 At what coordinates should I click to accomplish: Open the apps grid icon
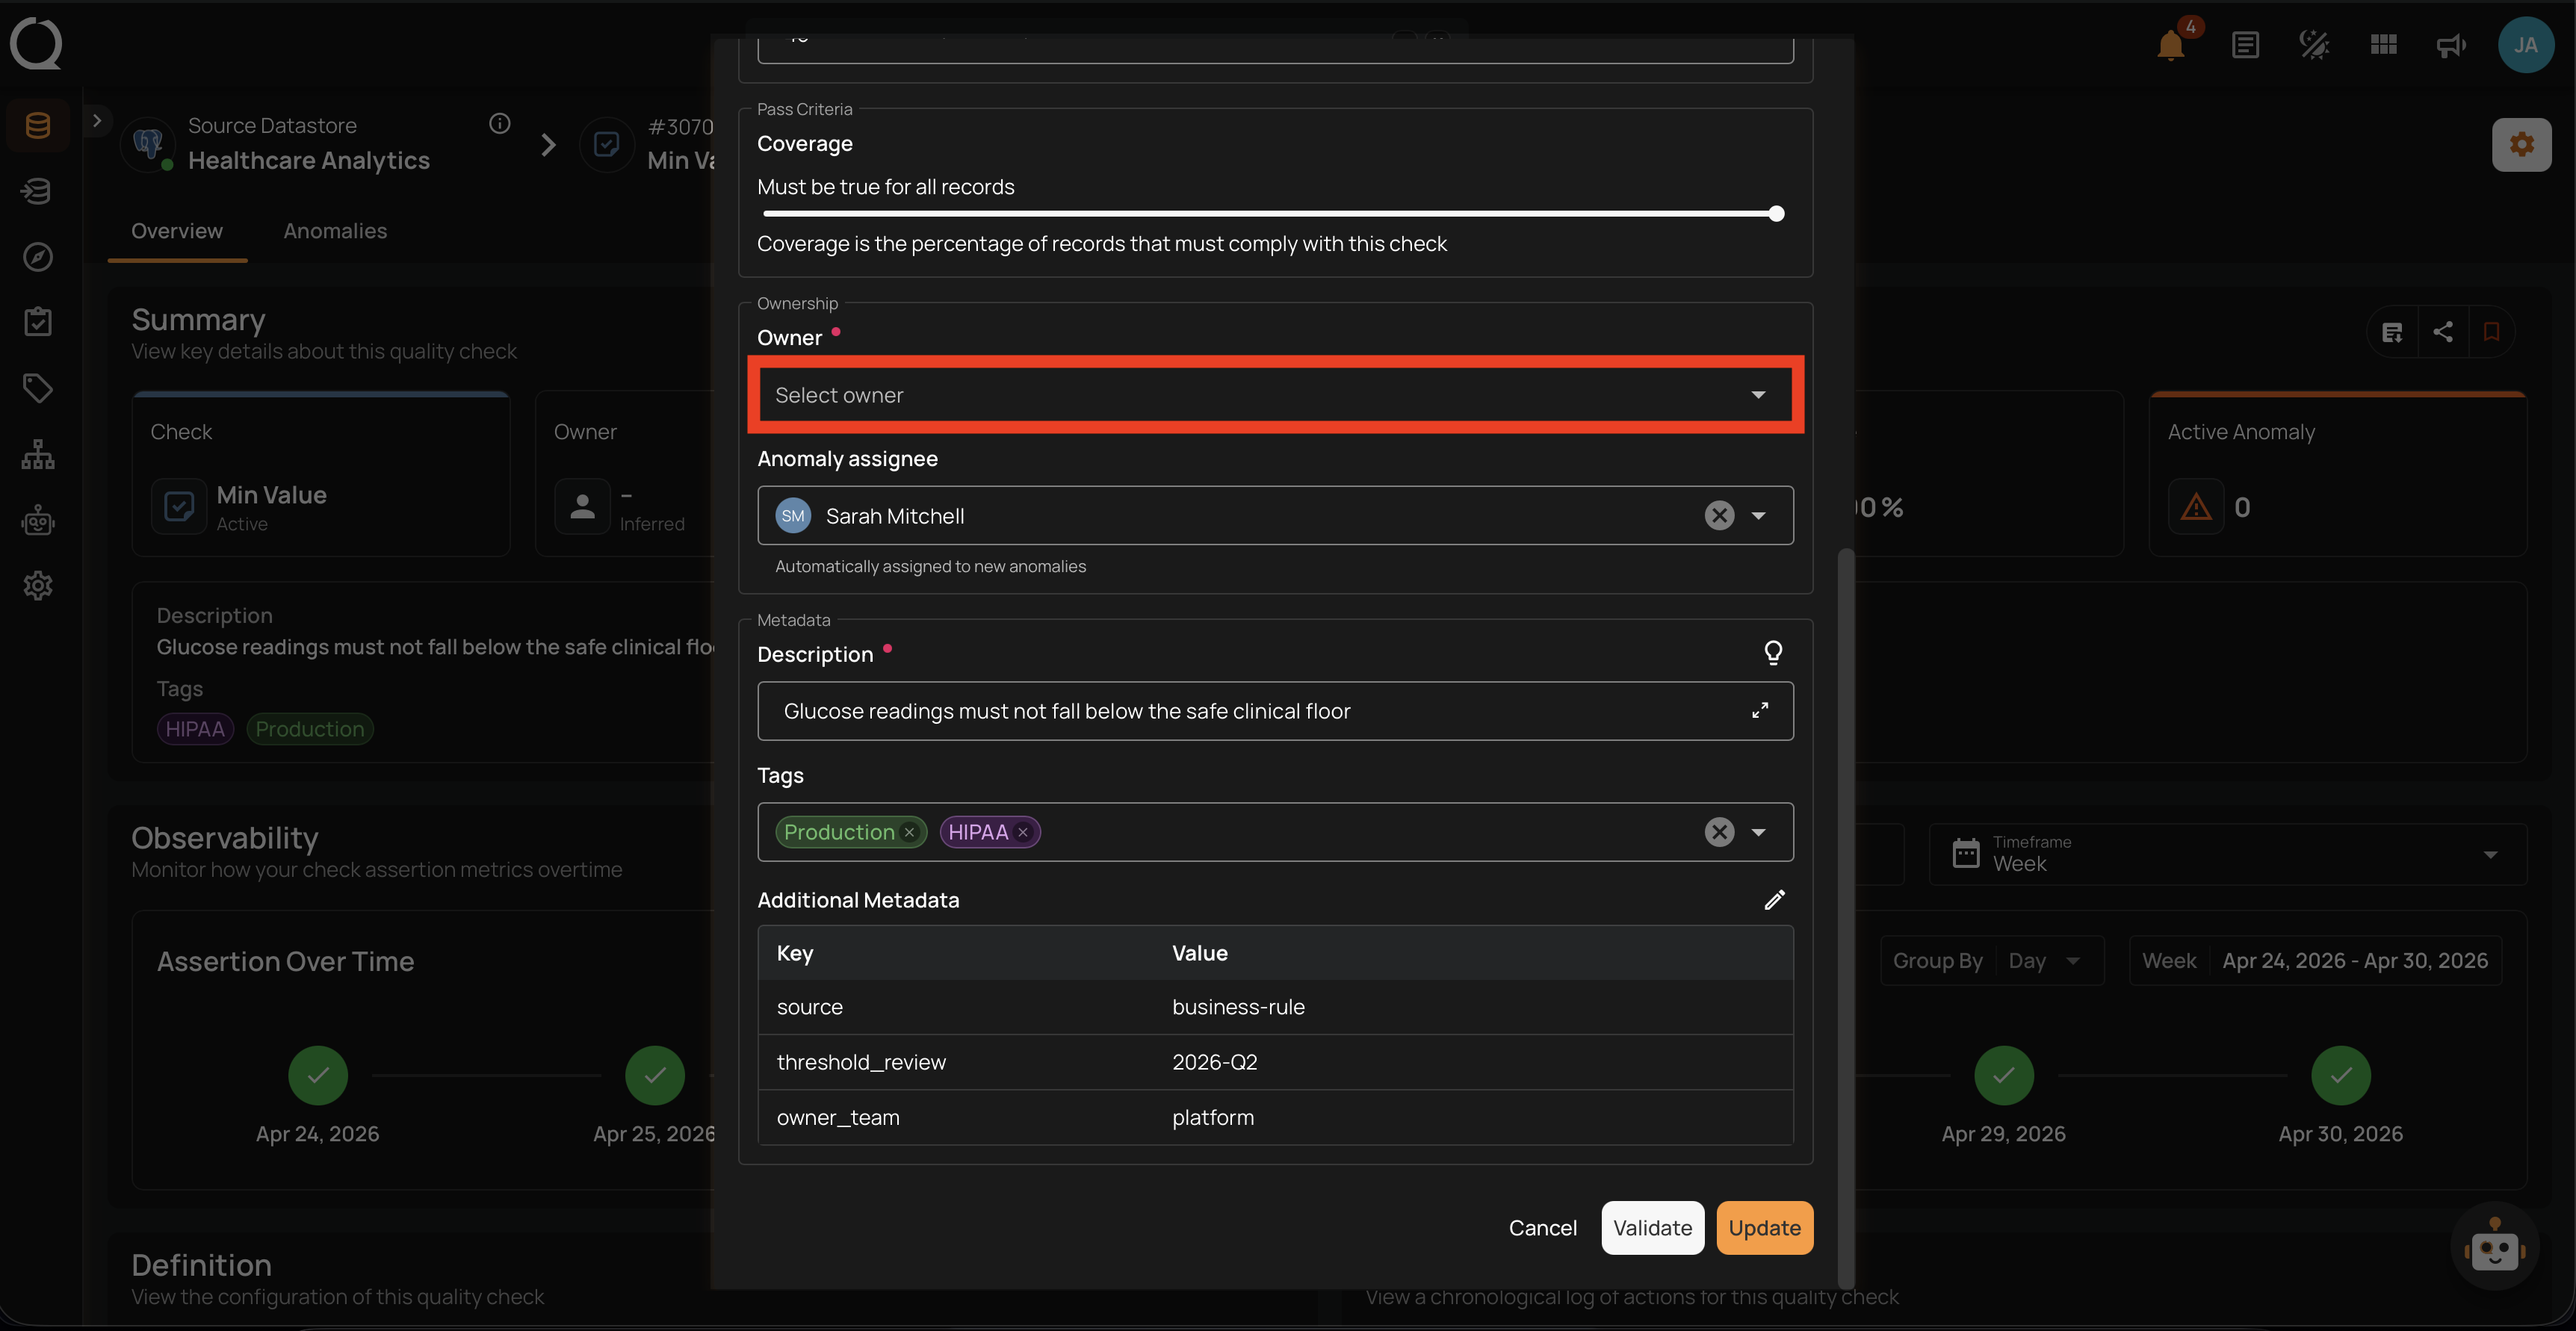tap(2384, 45)
